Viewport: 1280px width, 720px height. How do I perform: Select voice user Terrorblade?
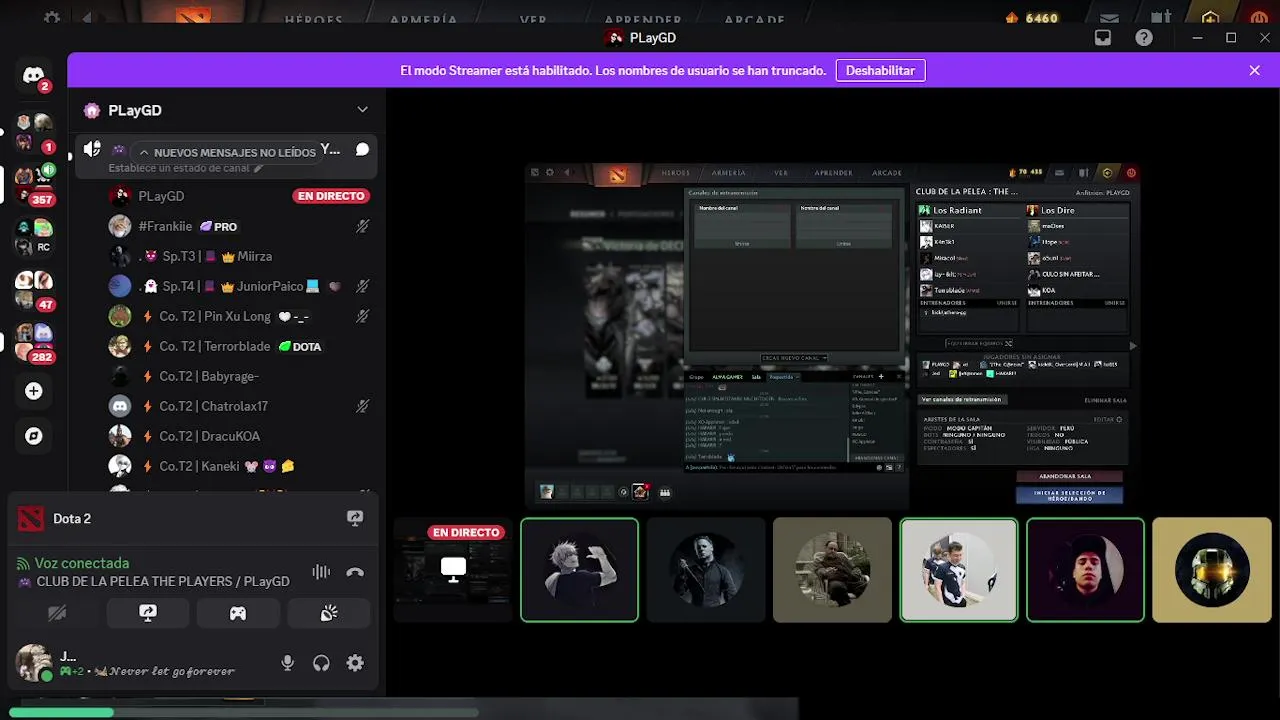(239, 346)
